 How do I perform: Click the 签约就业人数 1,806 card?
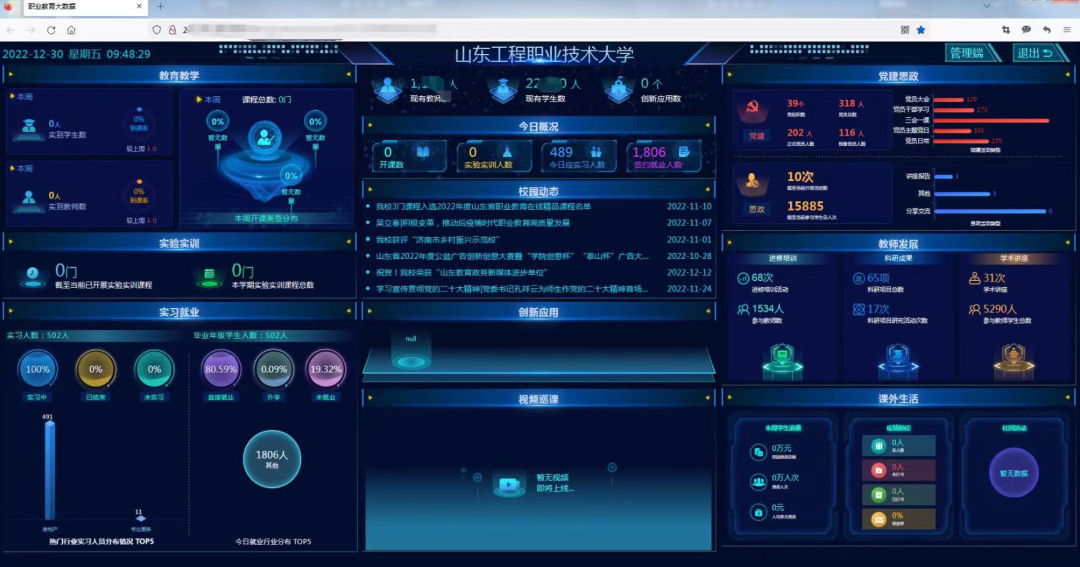pyautogui.click(x=663, y=156)
